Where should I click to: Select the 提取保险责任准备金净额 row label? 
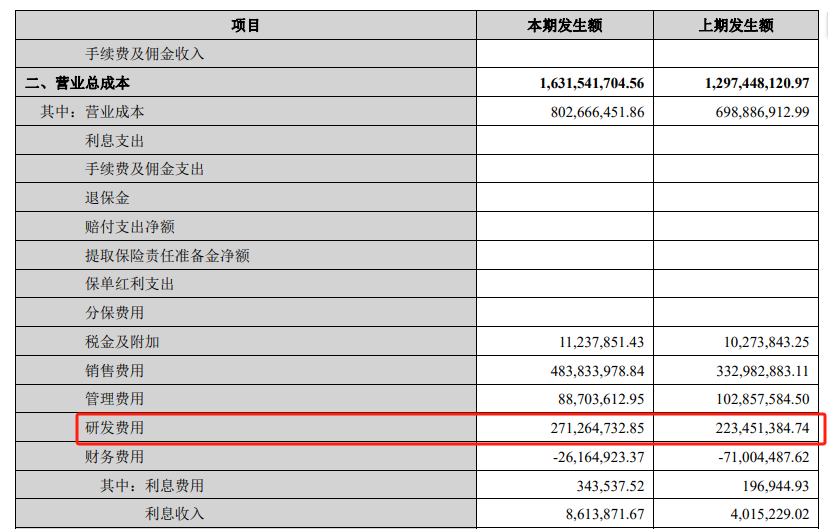coord(167,256)
